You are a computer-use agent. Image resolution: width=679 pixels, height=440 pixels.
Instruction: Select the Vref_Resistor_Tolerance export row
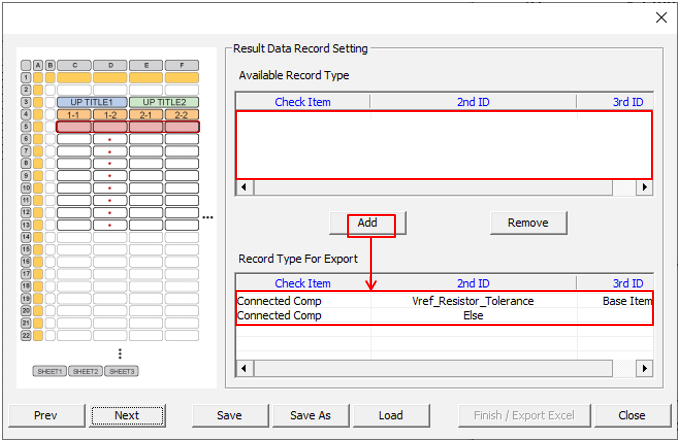[472, 301]
